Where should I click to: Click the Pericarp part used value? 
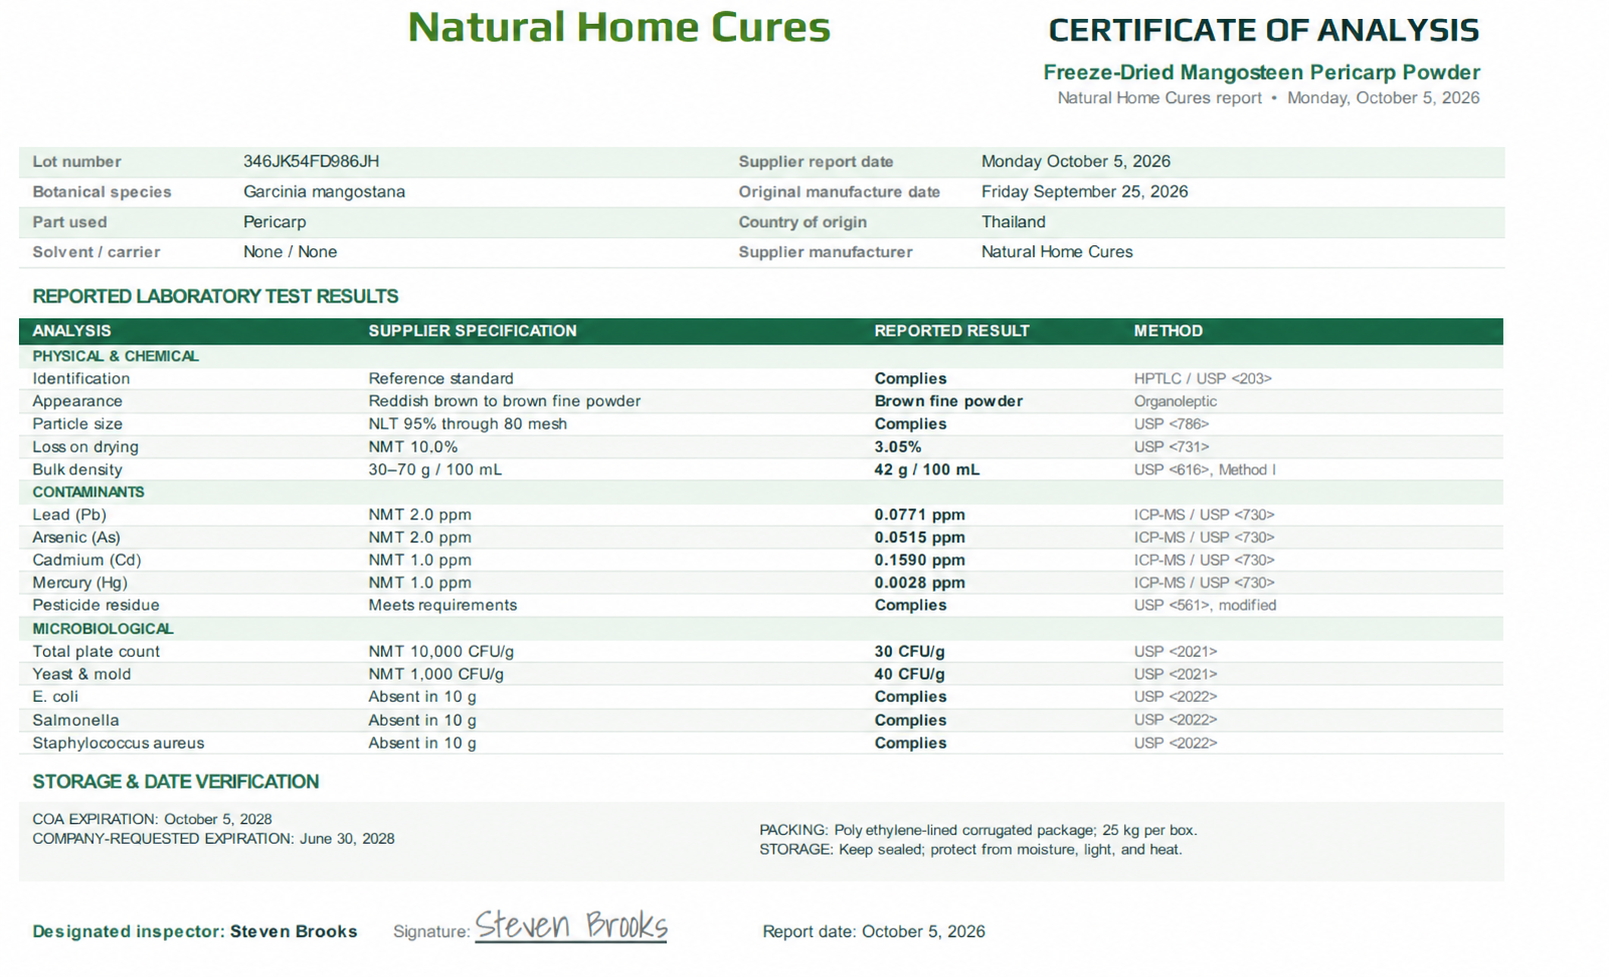[275, 222]
